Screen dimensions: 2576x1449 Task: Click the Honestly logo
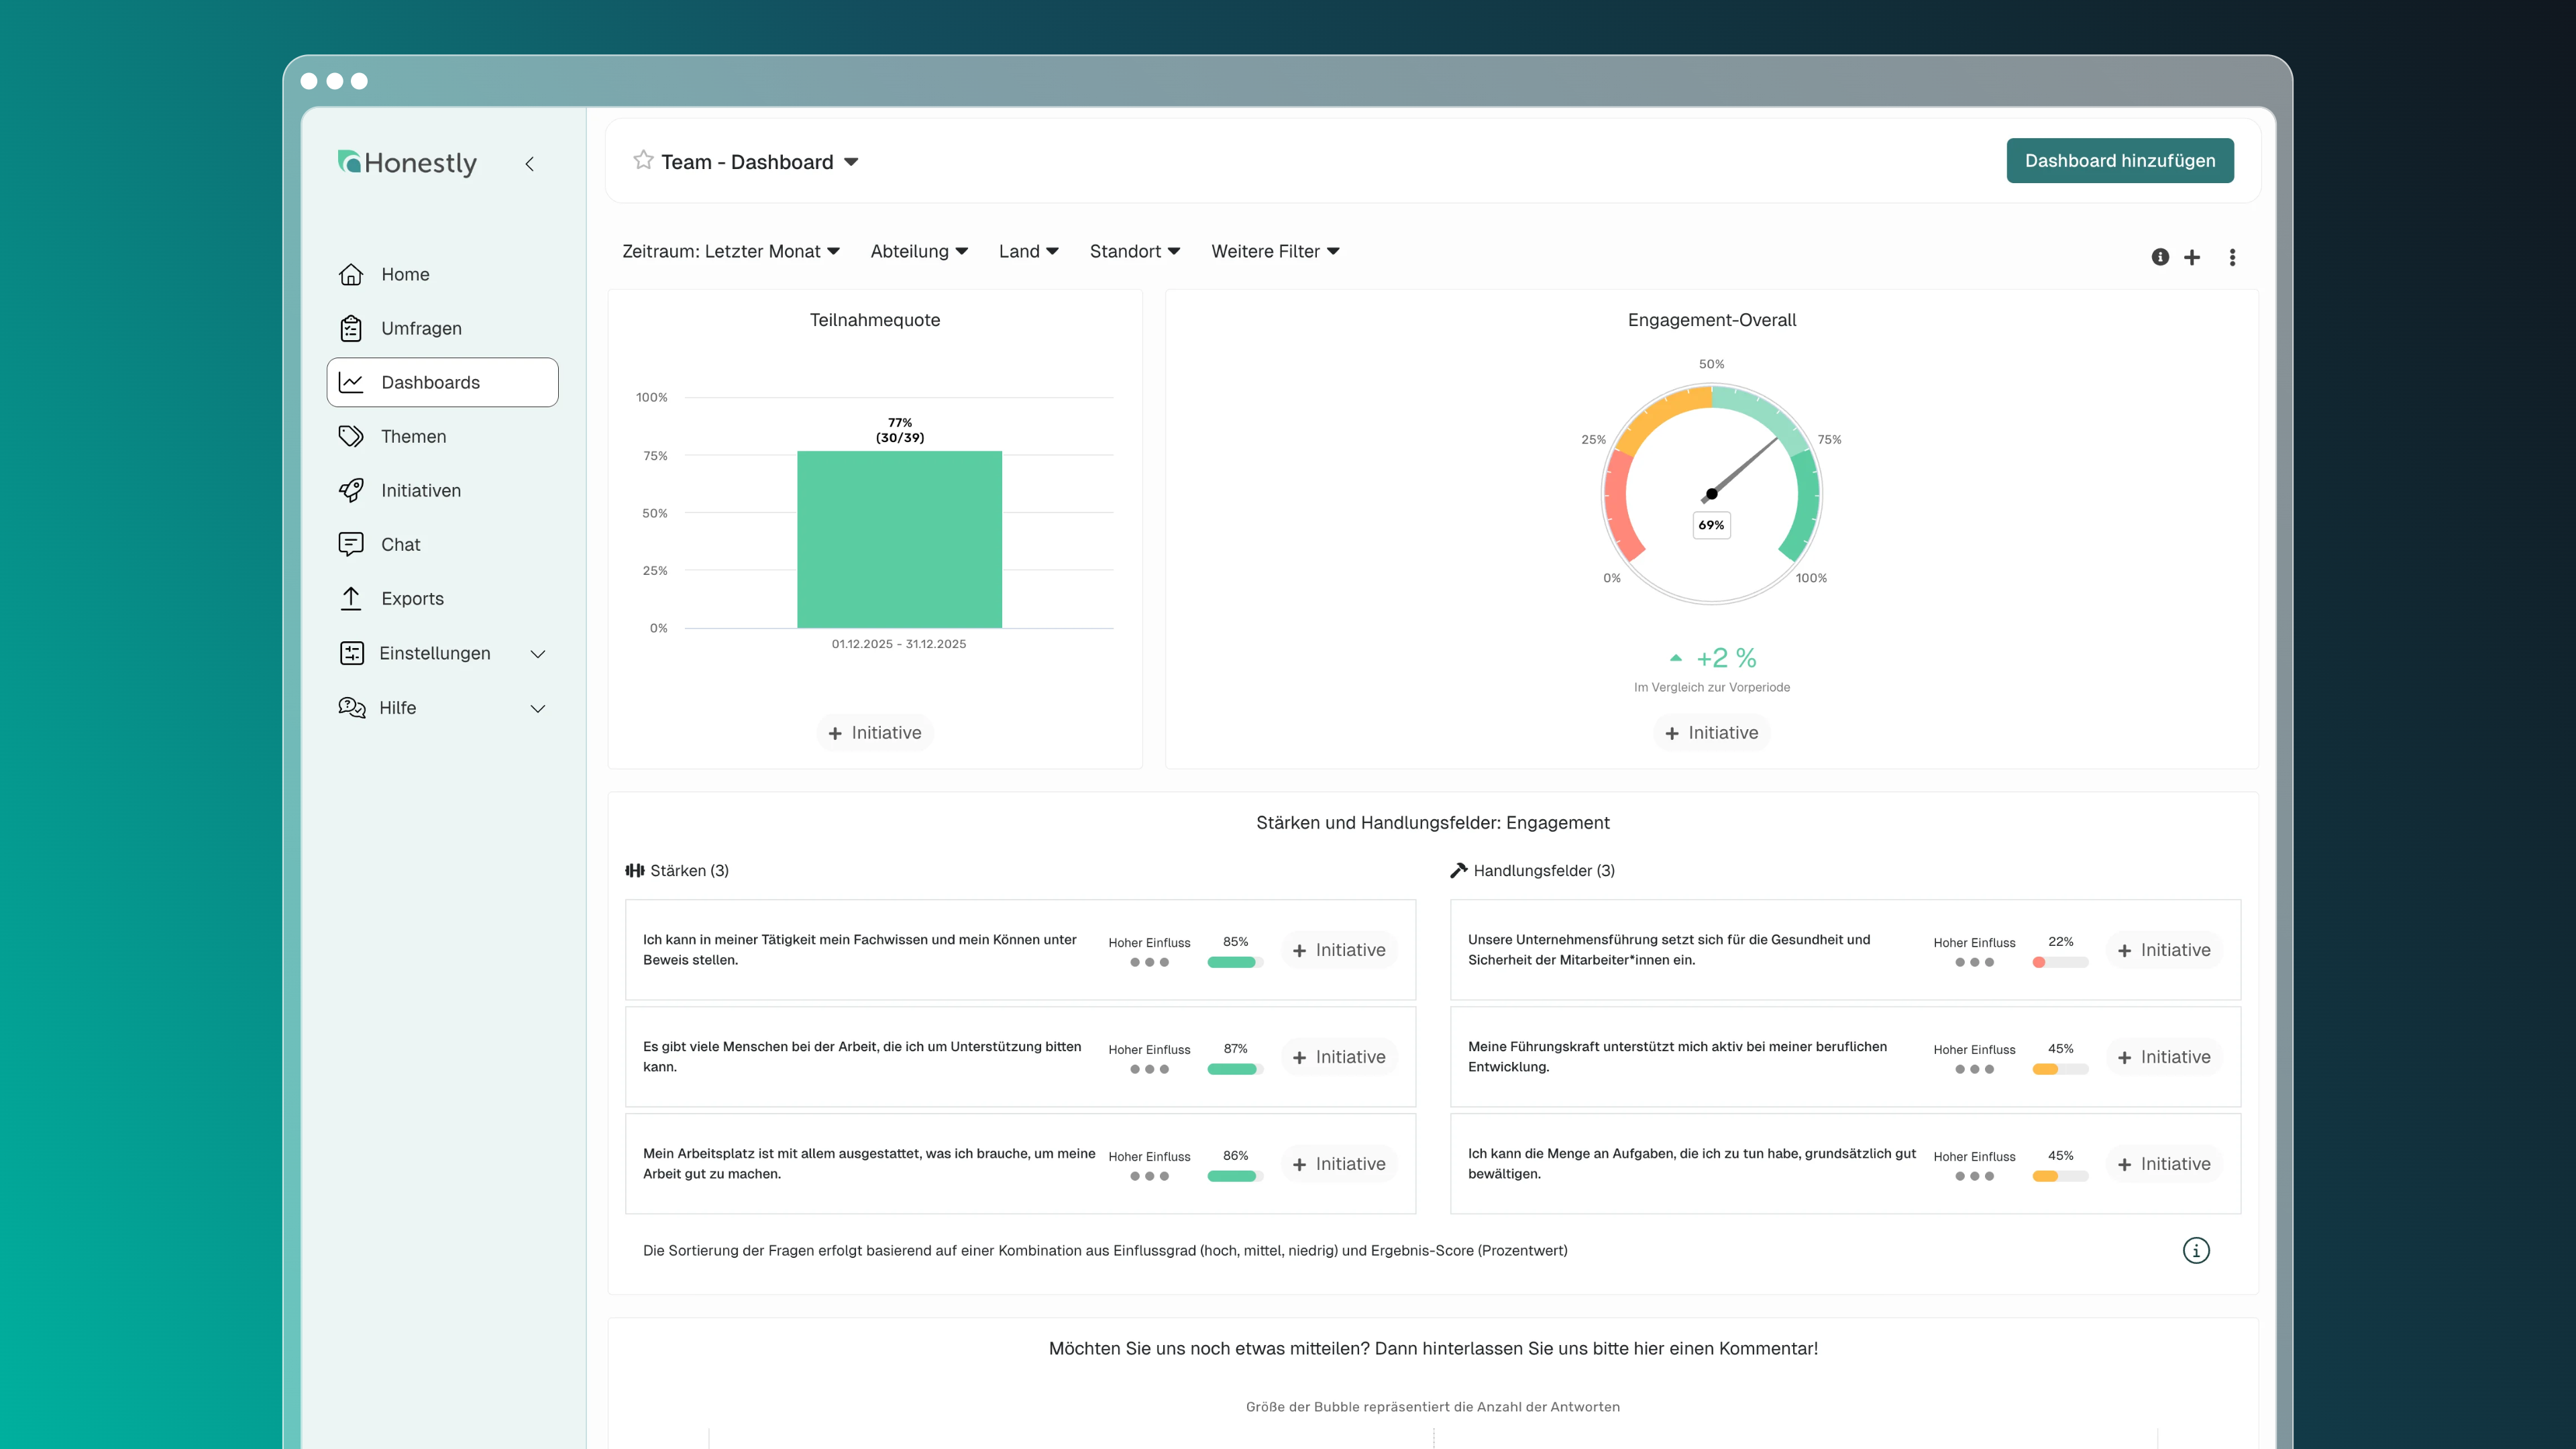[408, 163]
